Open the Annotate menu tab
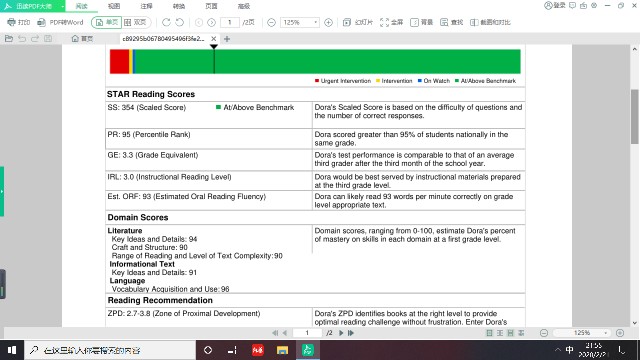This screenshot has height=360, width=640. point(146,6)
